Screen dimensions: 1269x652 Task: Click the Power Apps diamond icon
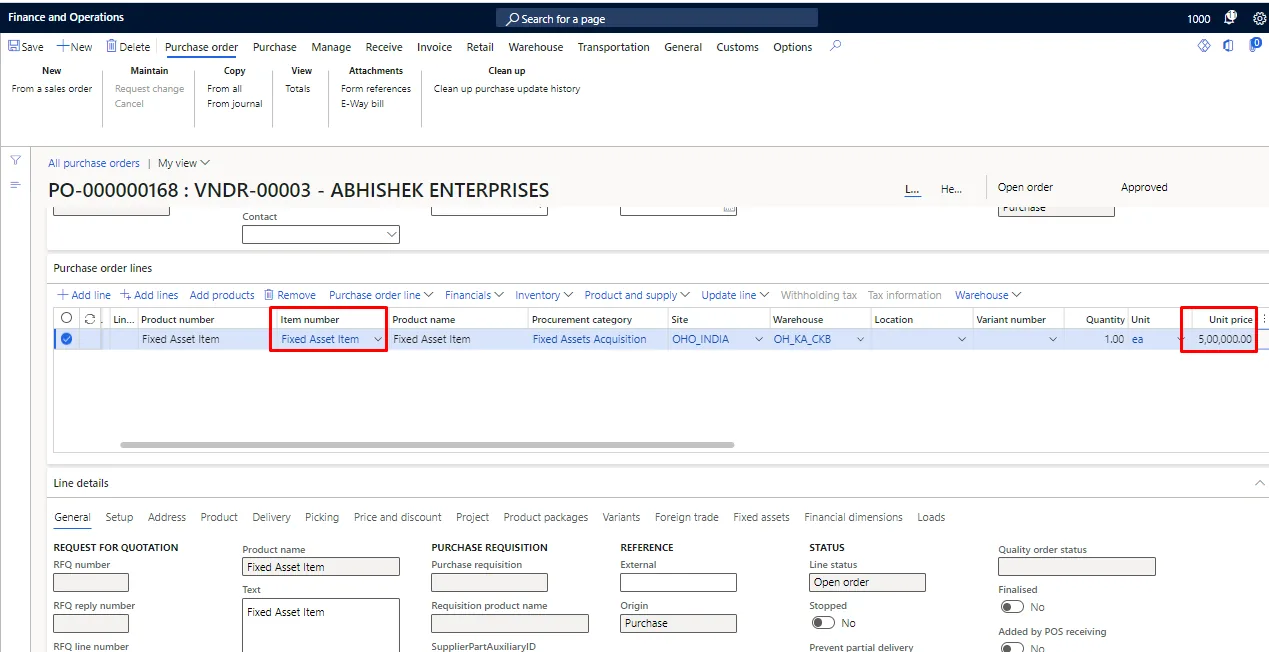click(1204, 46)
